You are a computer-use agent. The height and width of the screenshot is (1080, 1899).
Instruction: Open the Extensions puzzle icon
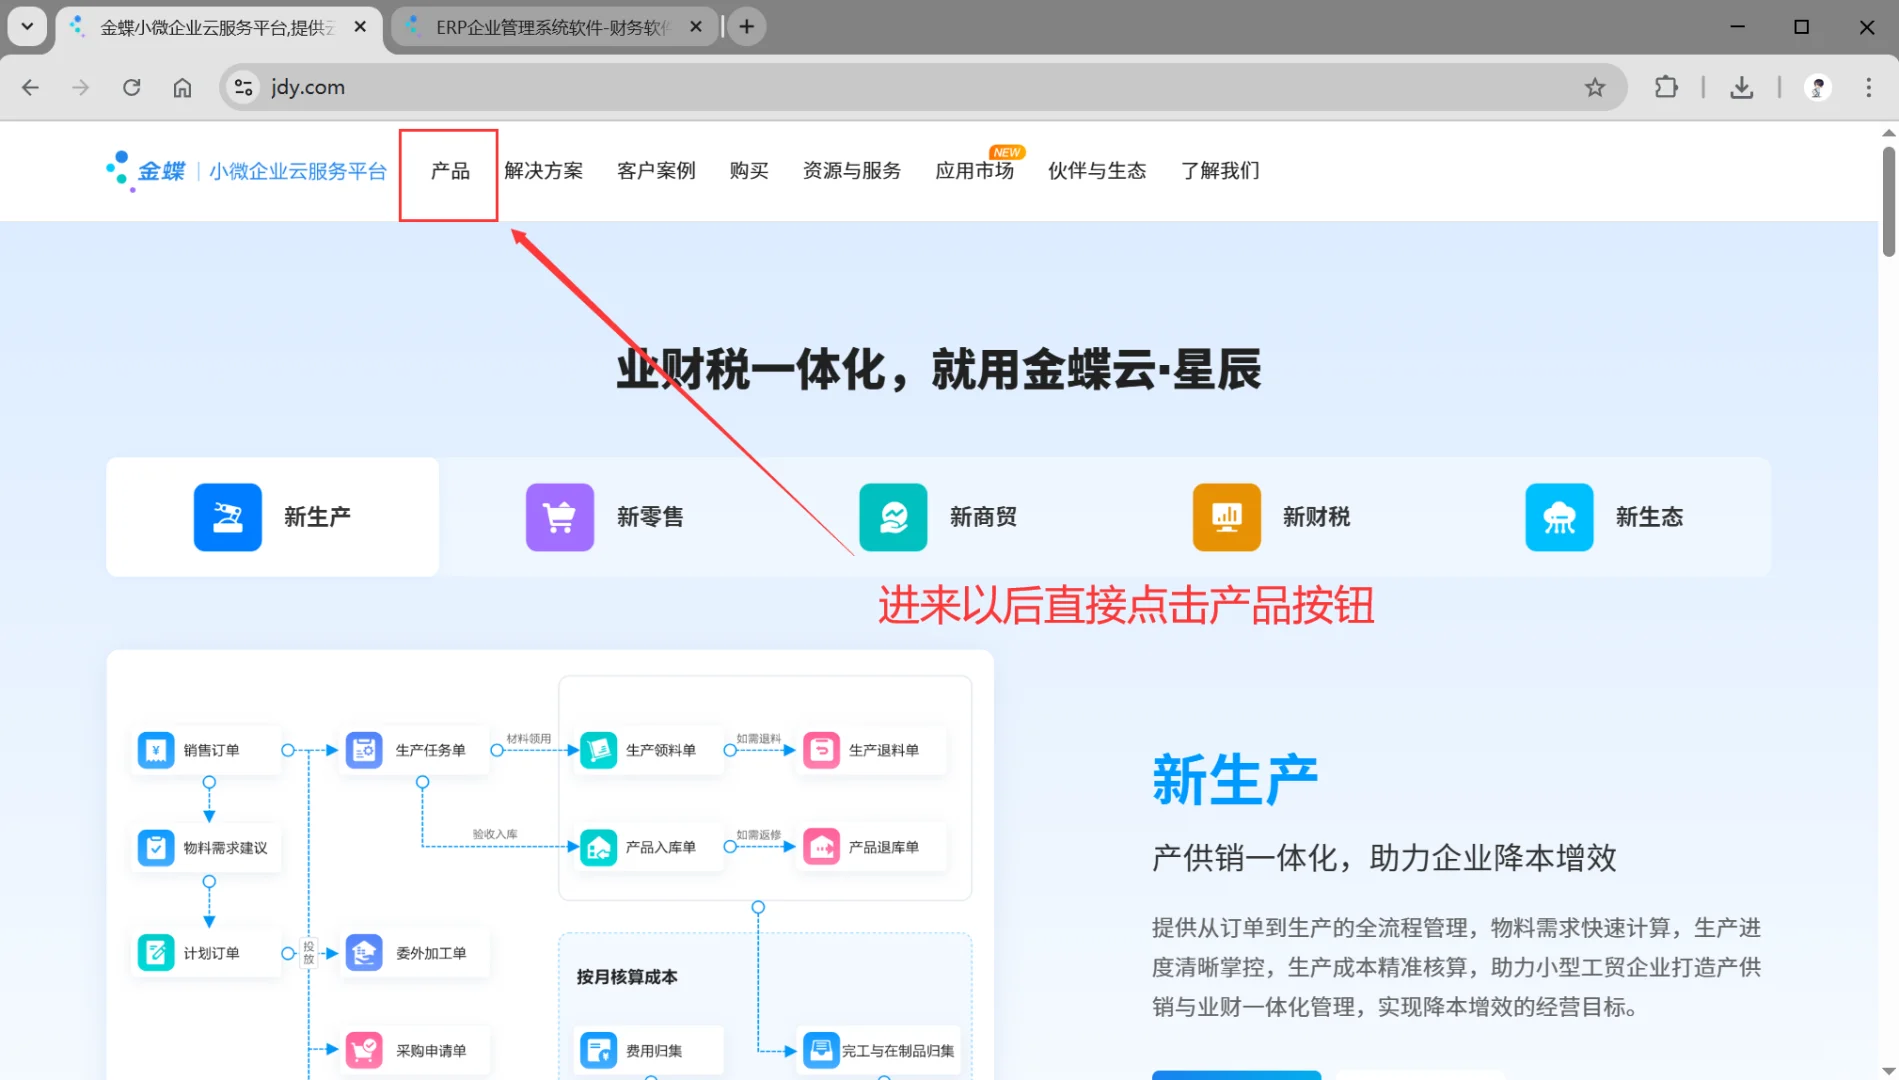(x=1666, y=87)
